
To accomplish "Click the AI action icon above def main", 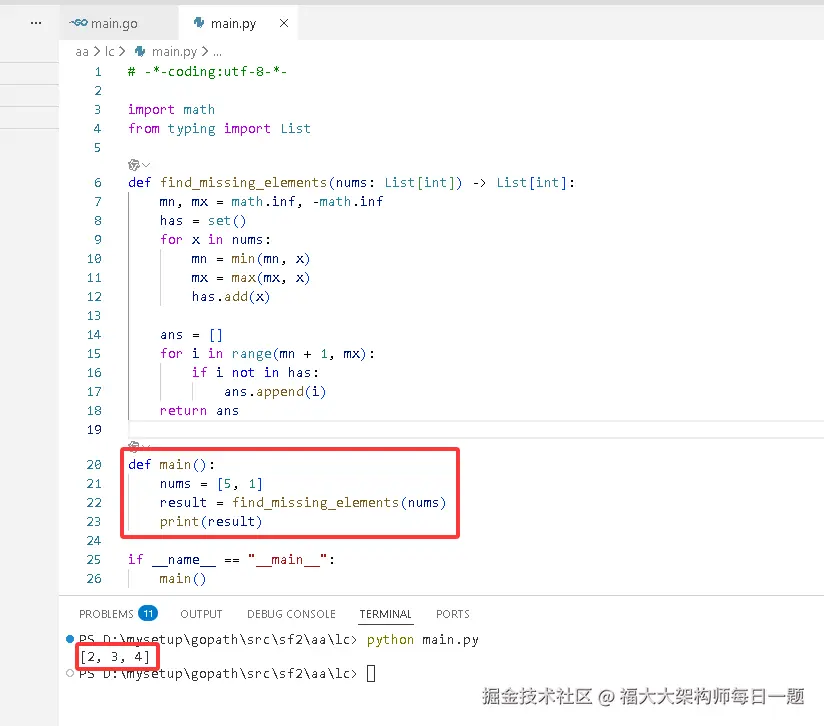I will [133, 447].
